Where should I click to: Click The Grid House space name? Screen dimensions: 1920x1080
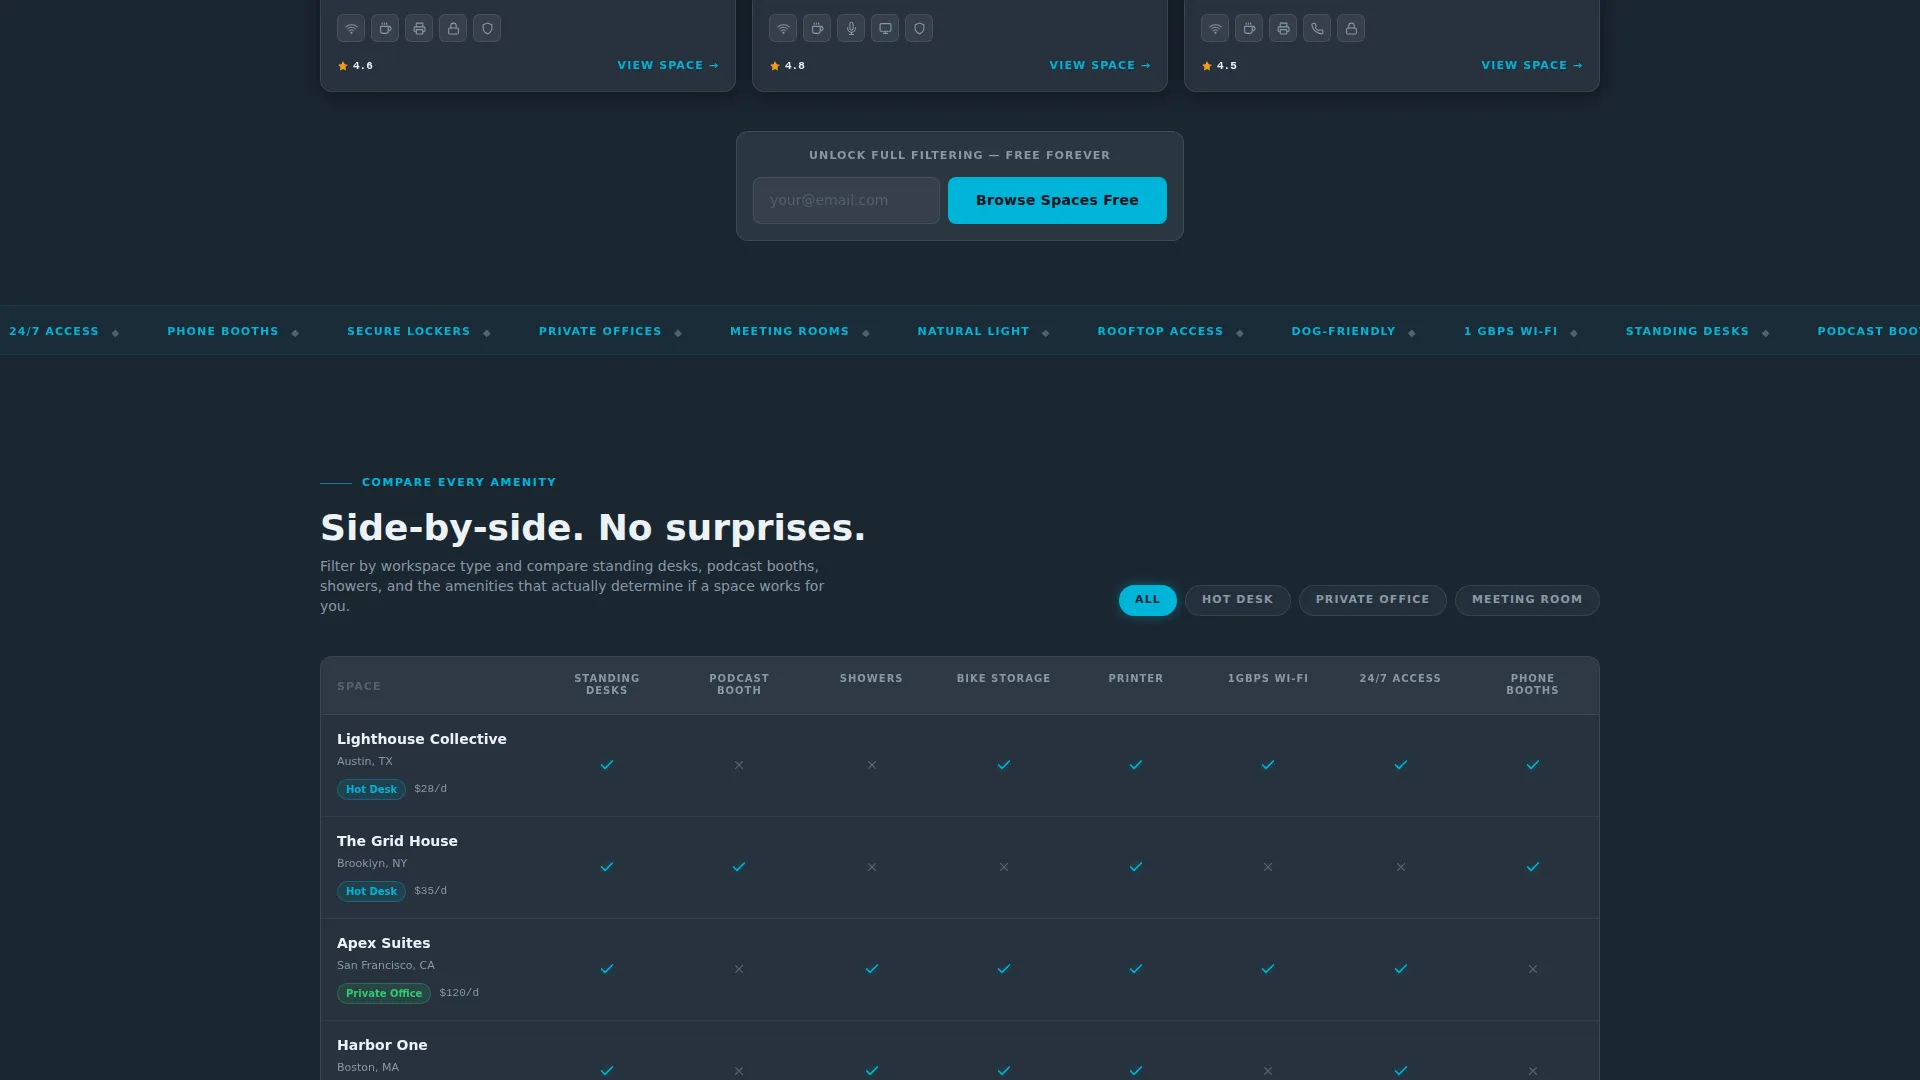tap(397, 841)
